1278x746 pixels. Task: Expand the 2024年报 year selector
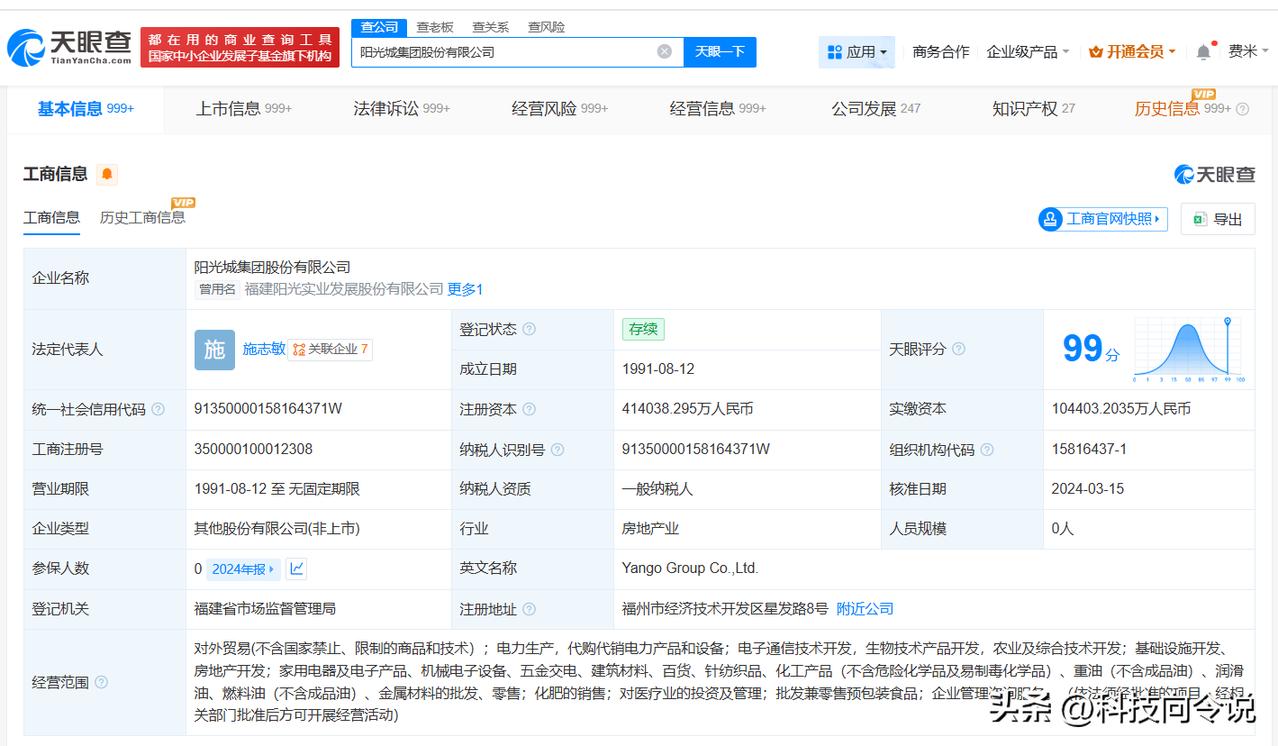pyautogui.click(x=243, y=568)
